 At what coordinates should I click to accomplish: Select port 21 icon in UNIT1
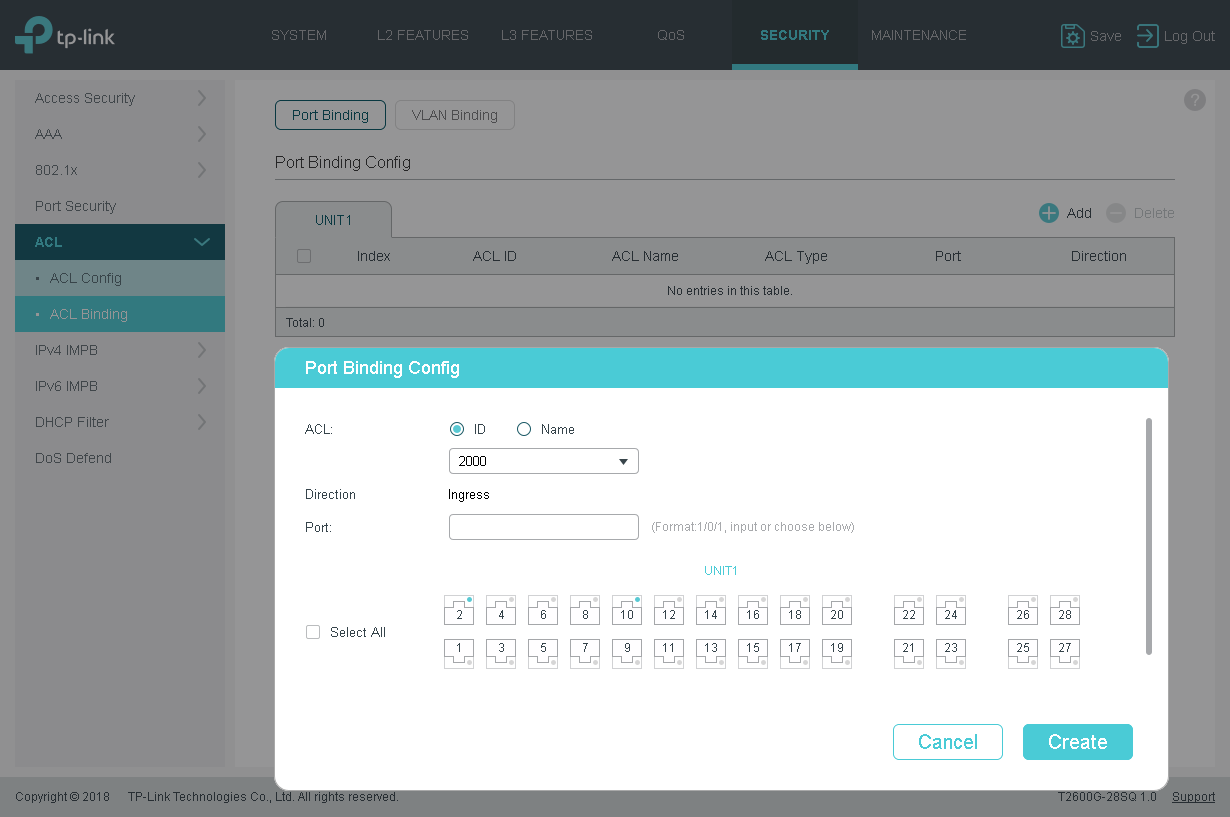click(x=909, y=653)
